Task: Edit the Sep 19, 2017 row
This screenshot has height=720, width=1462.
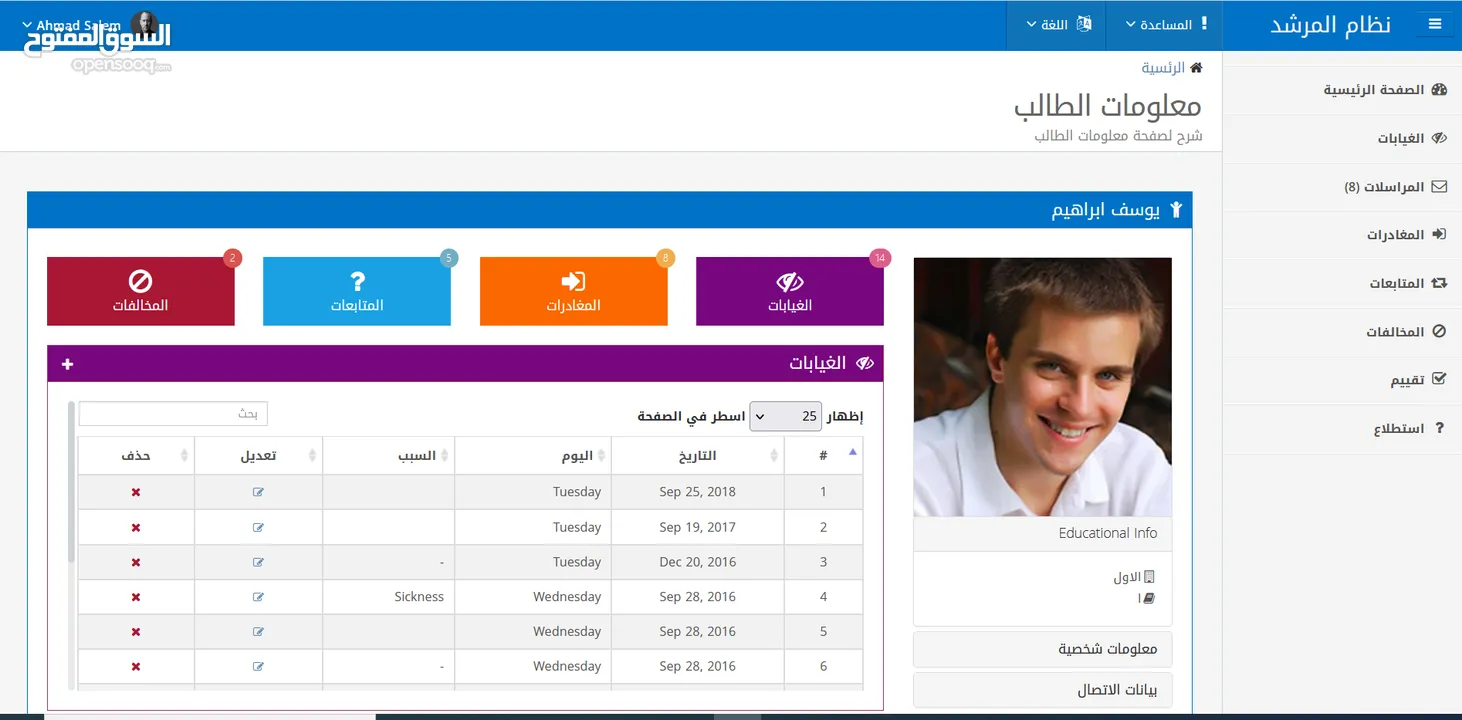Action: pyautogui.click(x=258, y=527)
